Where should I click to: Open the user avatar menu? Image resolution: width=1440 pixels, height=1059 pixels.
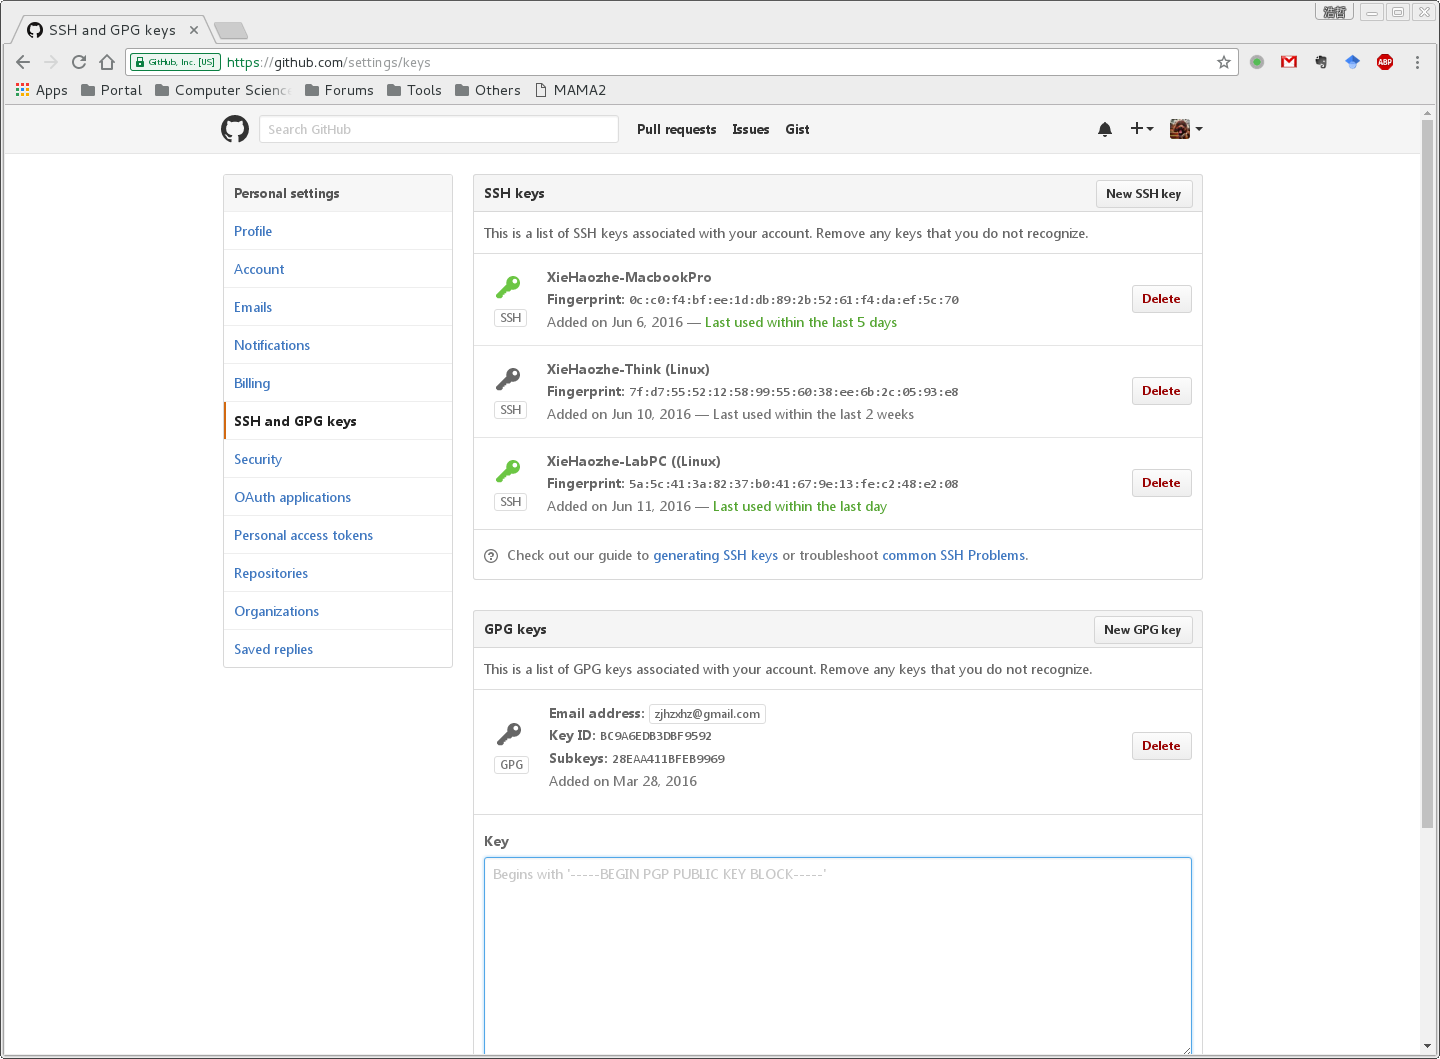click(1186, 129)
